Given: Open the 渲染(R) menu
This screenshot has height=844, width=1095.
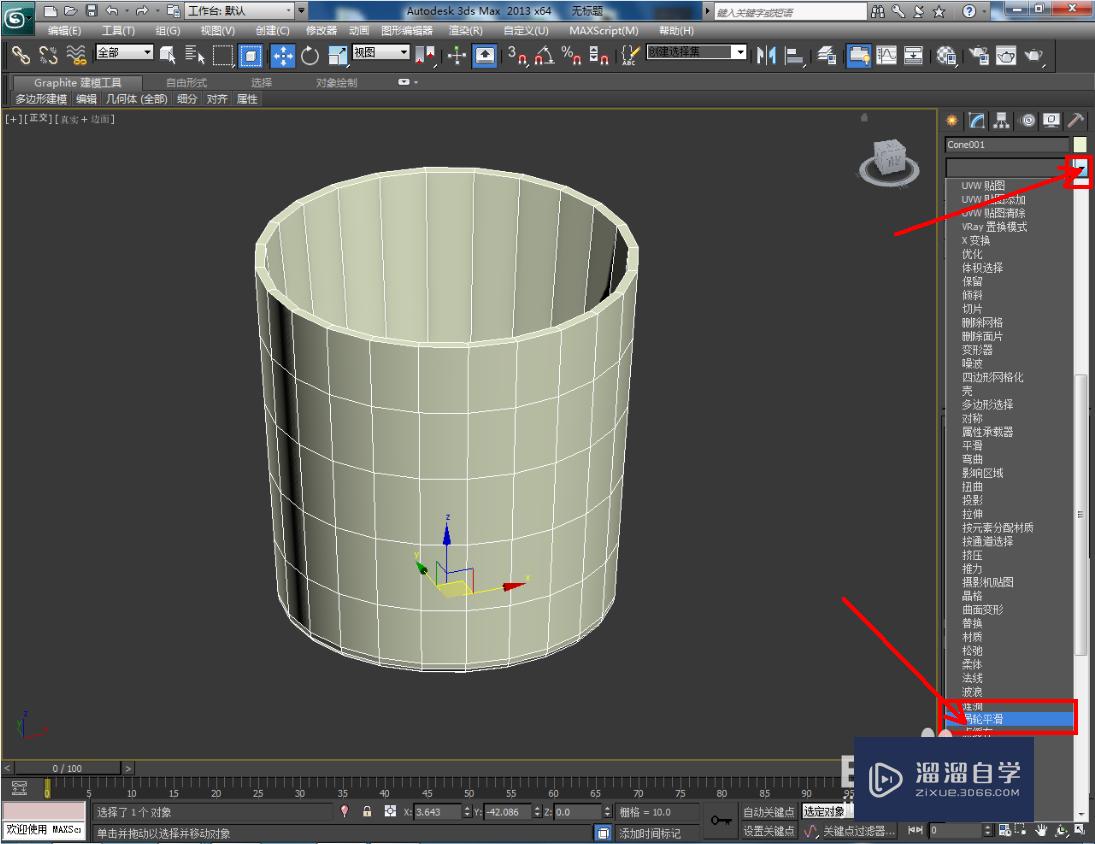Looking at the screenshot, I should (465, 31).
